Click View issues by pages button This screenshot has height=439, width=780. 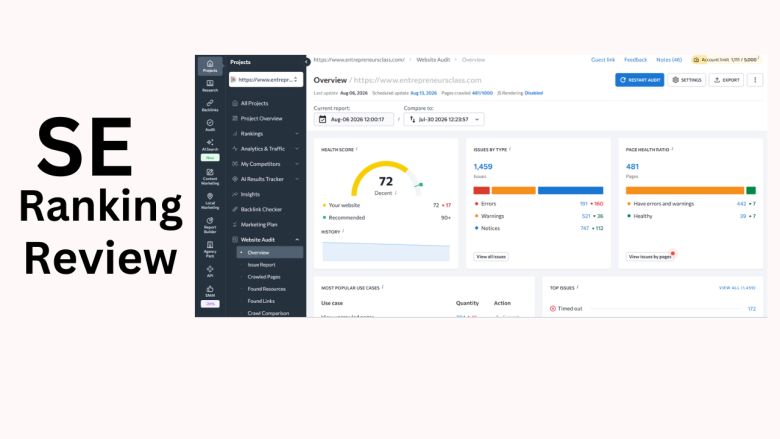point(650,257)
